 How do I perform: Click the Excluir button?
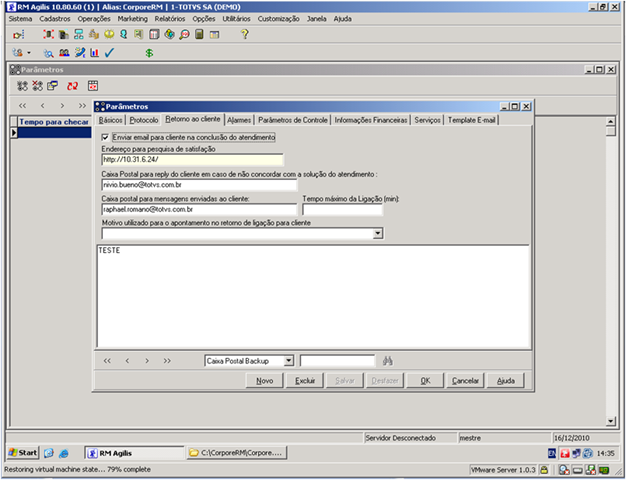tap(305, 381)
